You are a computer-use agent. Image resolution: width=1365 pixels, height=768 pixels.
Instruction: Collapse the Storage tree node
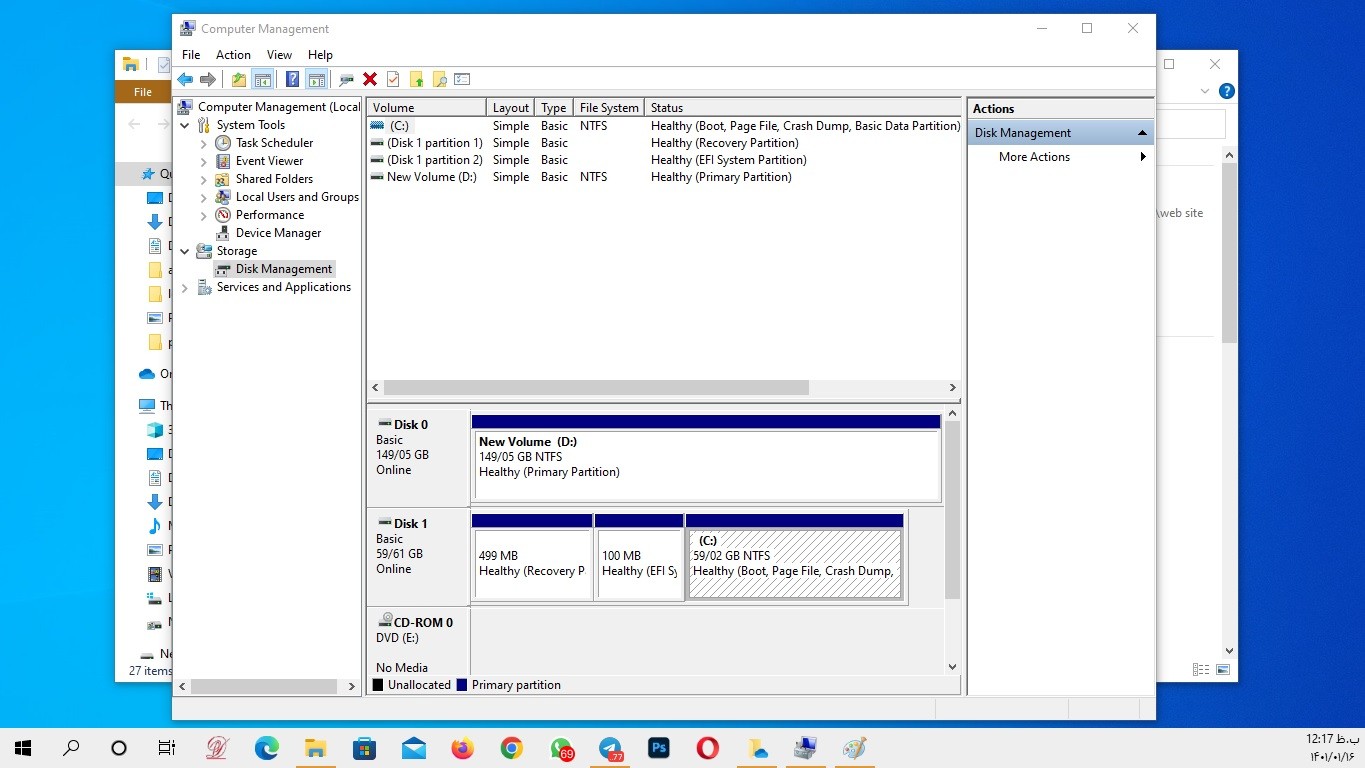click(x=185, y=252)
